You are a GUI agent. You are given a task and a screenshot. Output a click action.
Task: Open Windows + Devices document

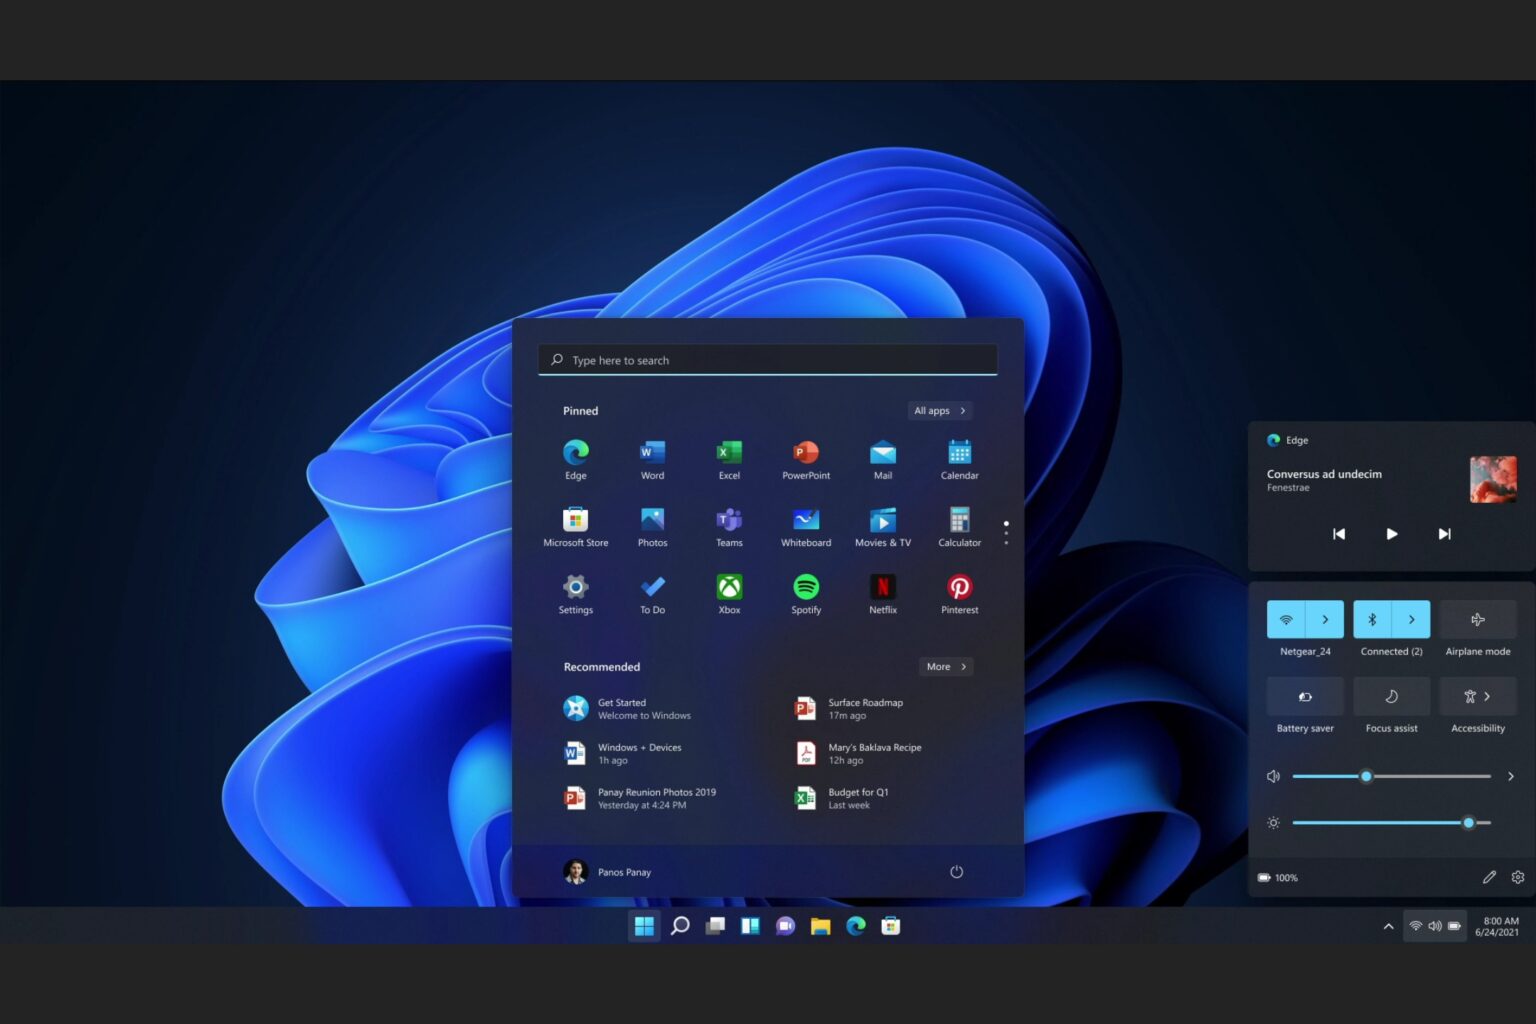coord(622,754)
